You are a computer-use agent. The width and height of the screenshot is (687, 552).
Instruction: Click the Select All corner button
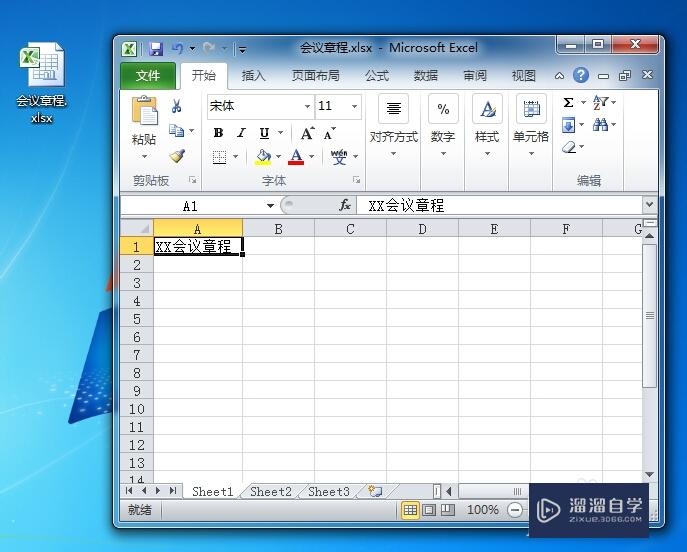137,228
